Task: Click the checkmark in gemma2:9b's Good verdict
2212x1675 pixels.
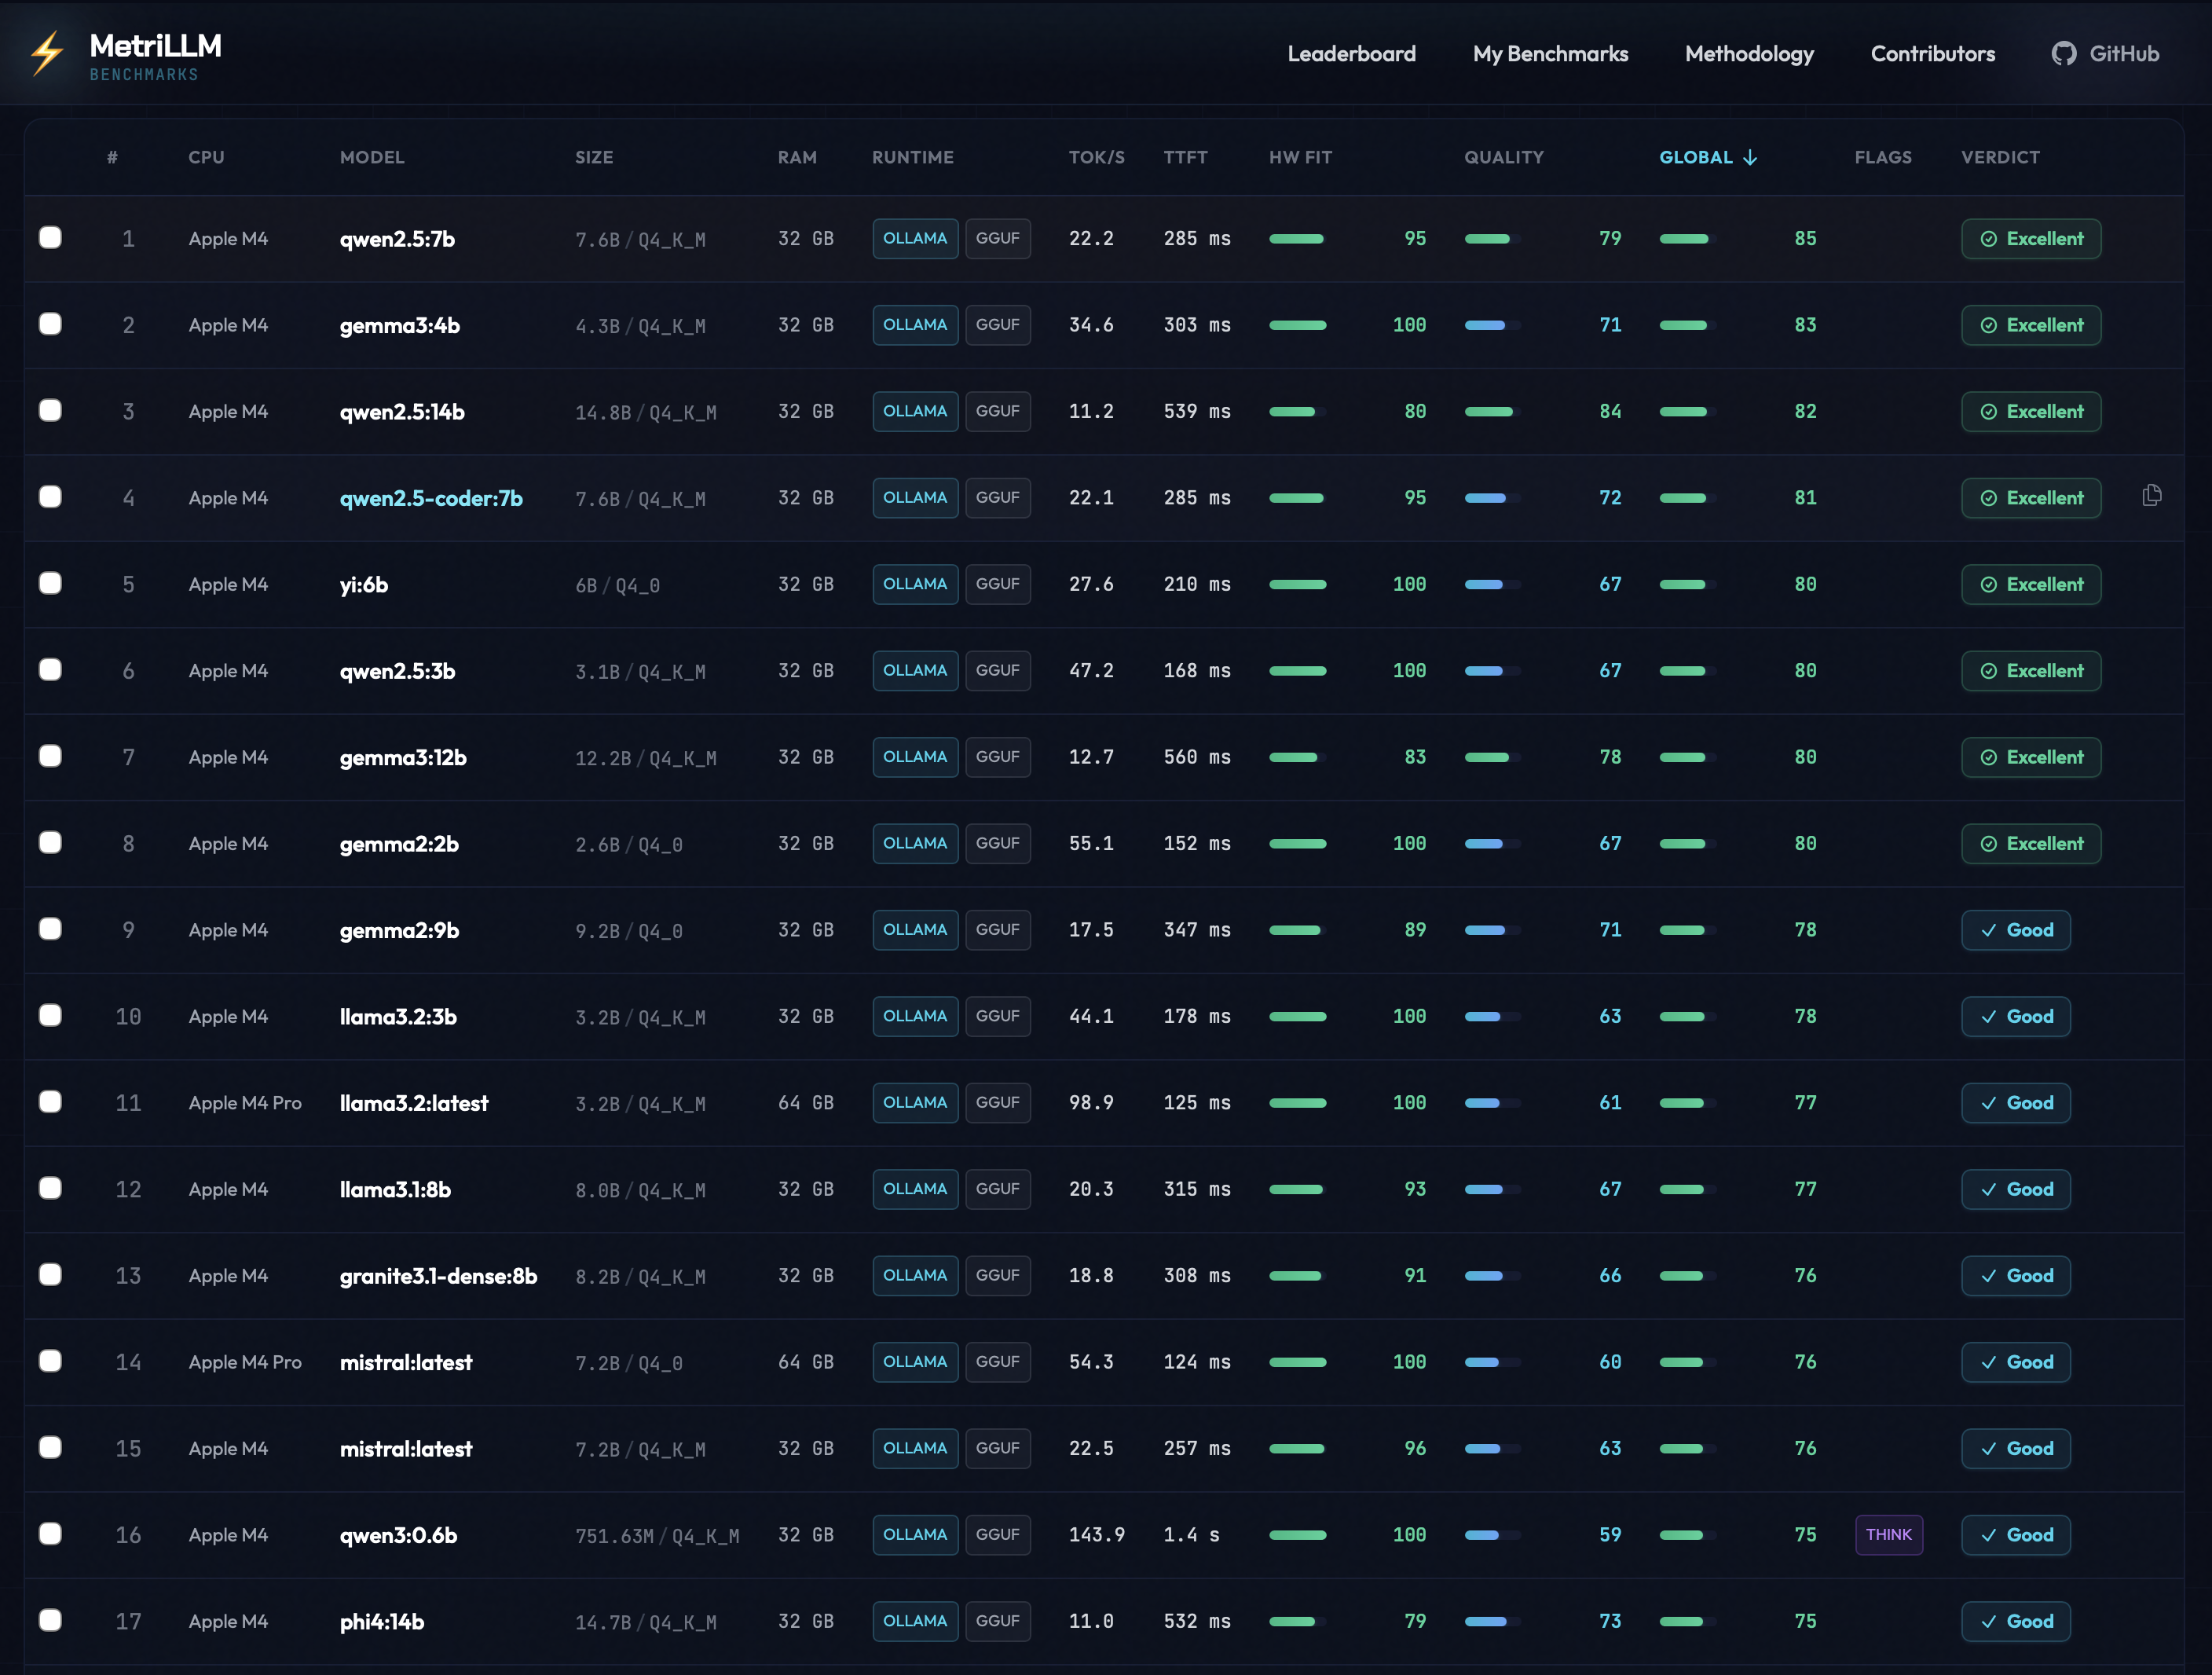Action: pyautogui.click(x=1990, y=929)
